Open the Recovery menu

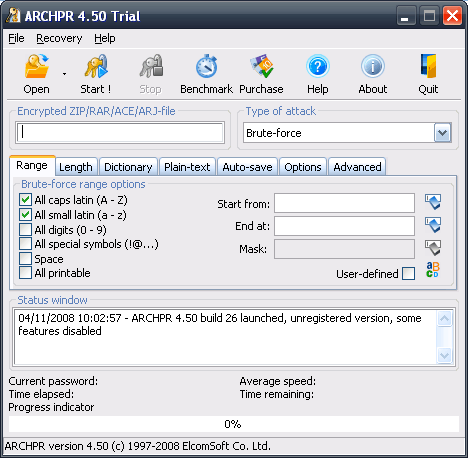[x=59, y=38]
